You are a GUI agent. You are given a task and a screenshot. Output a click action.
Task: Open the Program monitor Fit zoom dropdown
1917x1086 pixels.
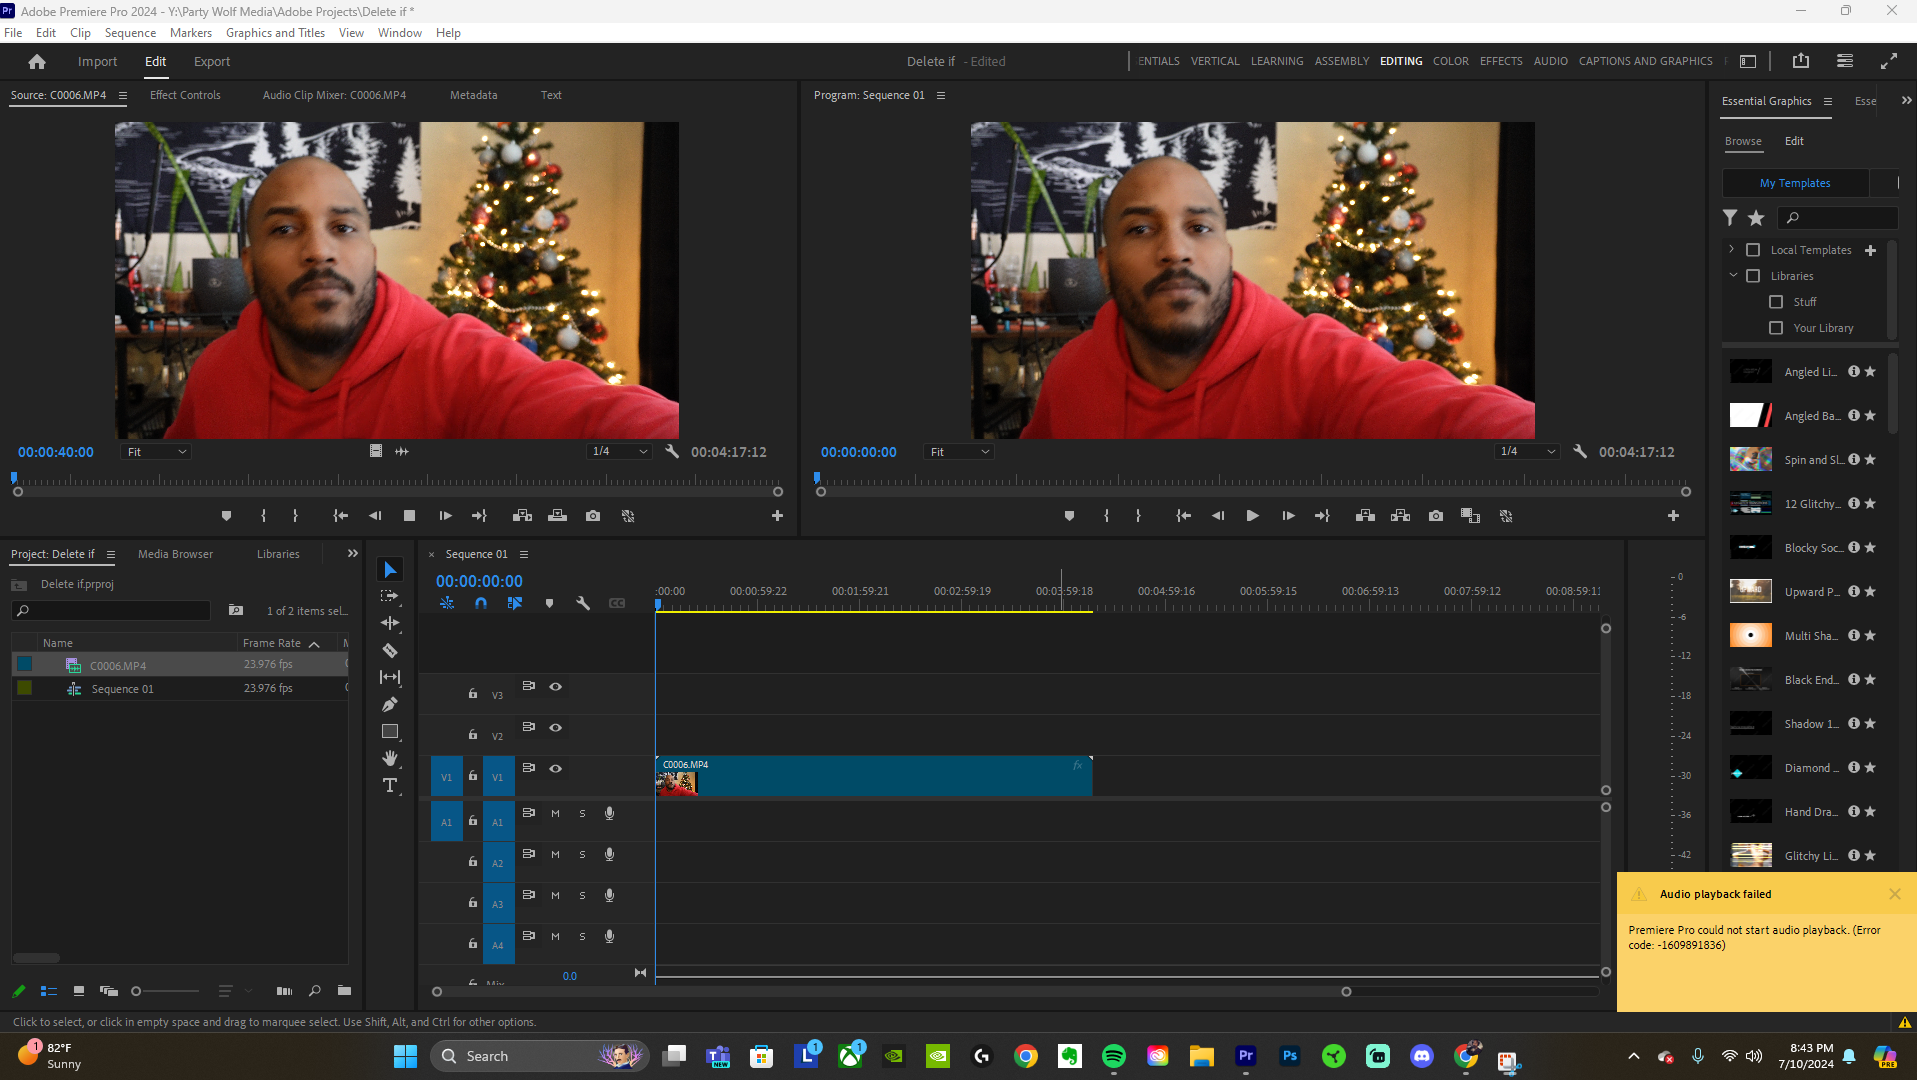pyautogui.click(x=957, y=451)
